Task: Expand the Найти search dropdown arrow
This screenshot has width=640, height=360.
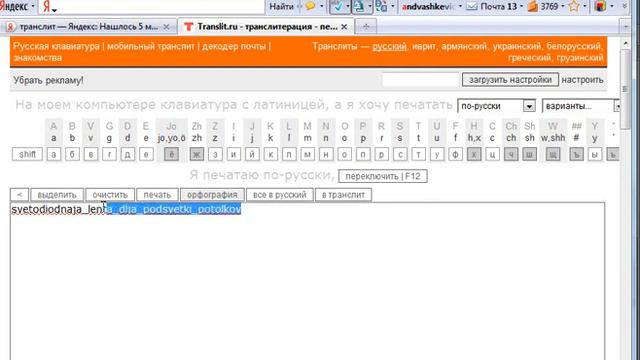Action: click(x=299, y=6)
